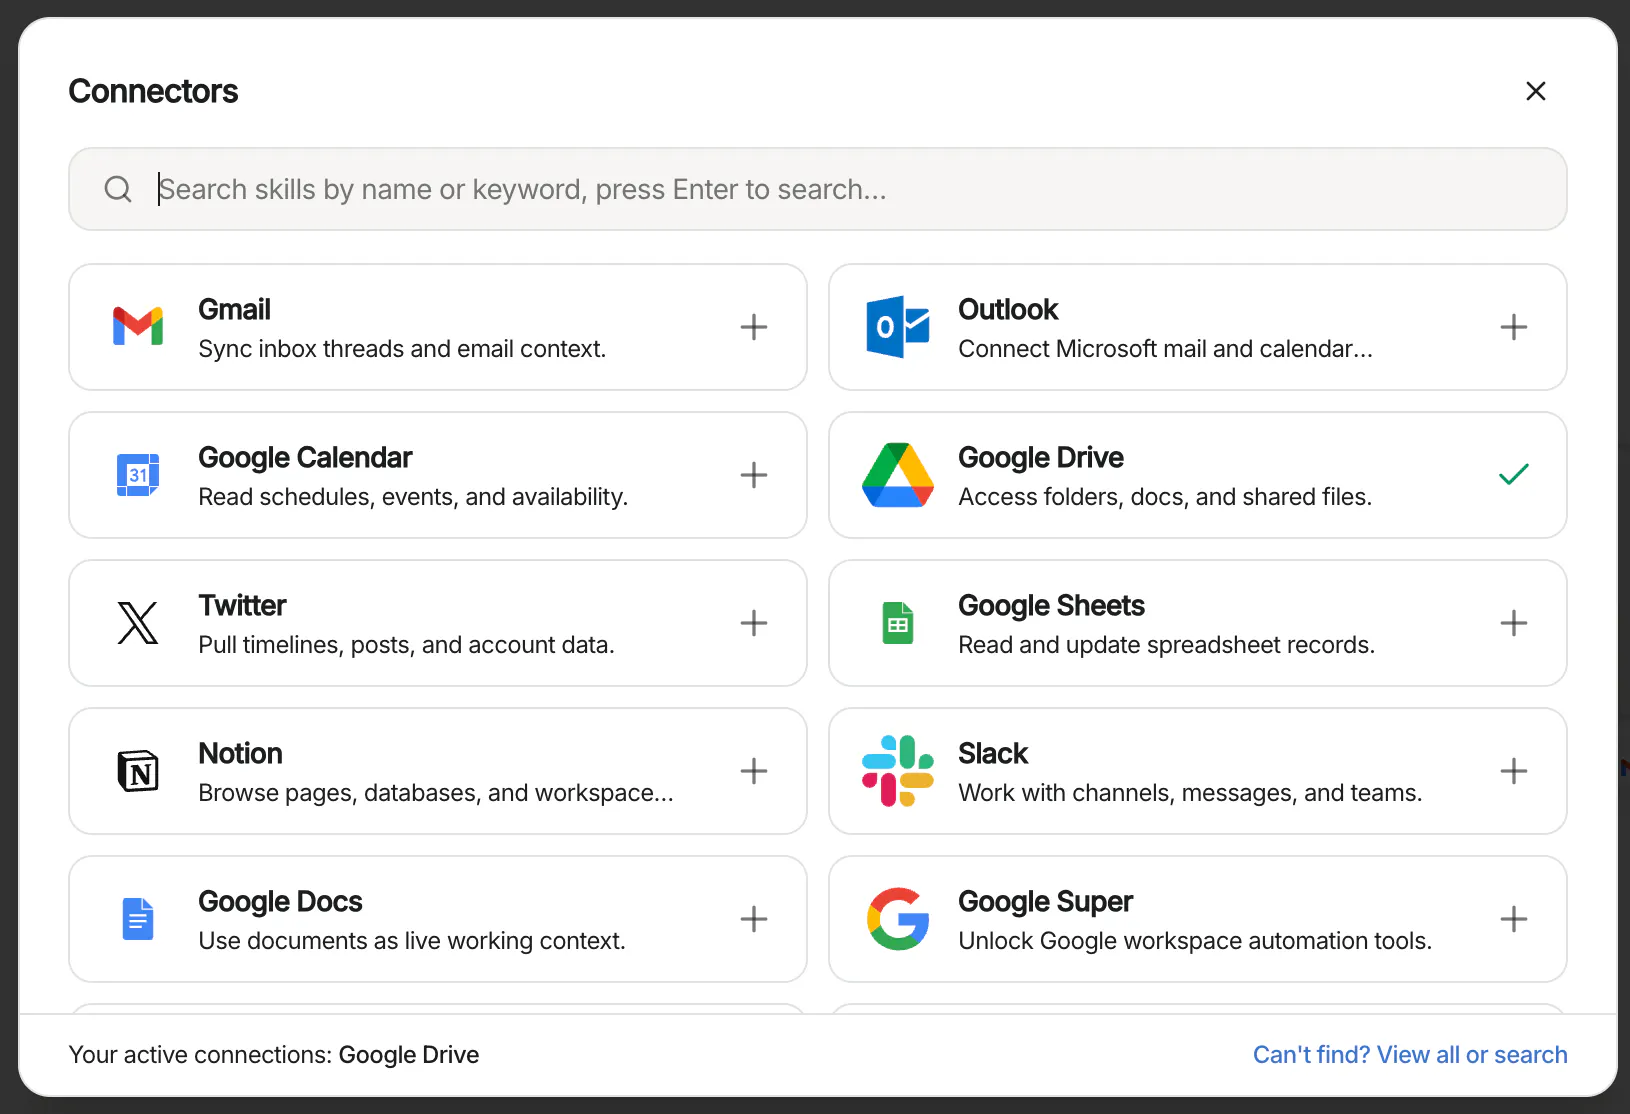This screenshot has width=1630, height=1114.
Task: Focus the search skills input field
Action: pyautogui.click(x=818, y=189)
